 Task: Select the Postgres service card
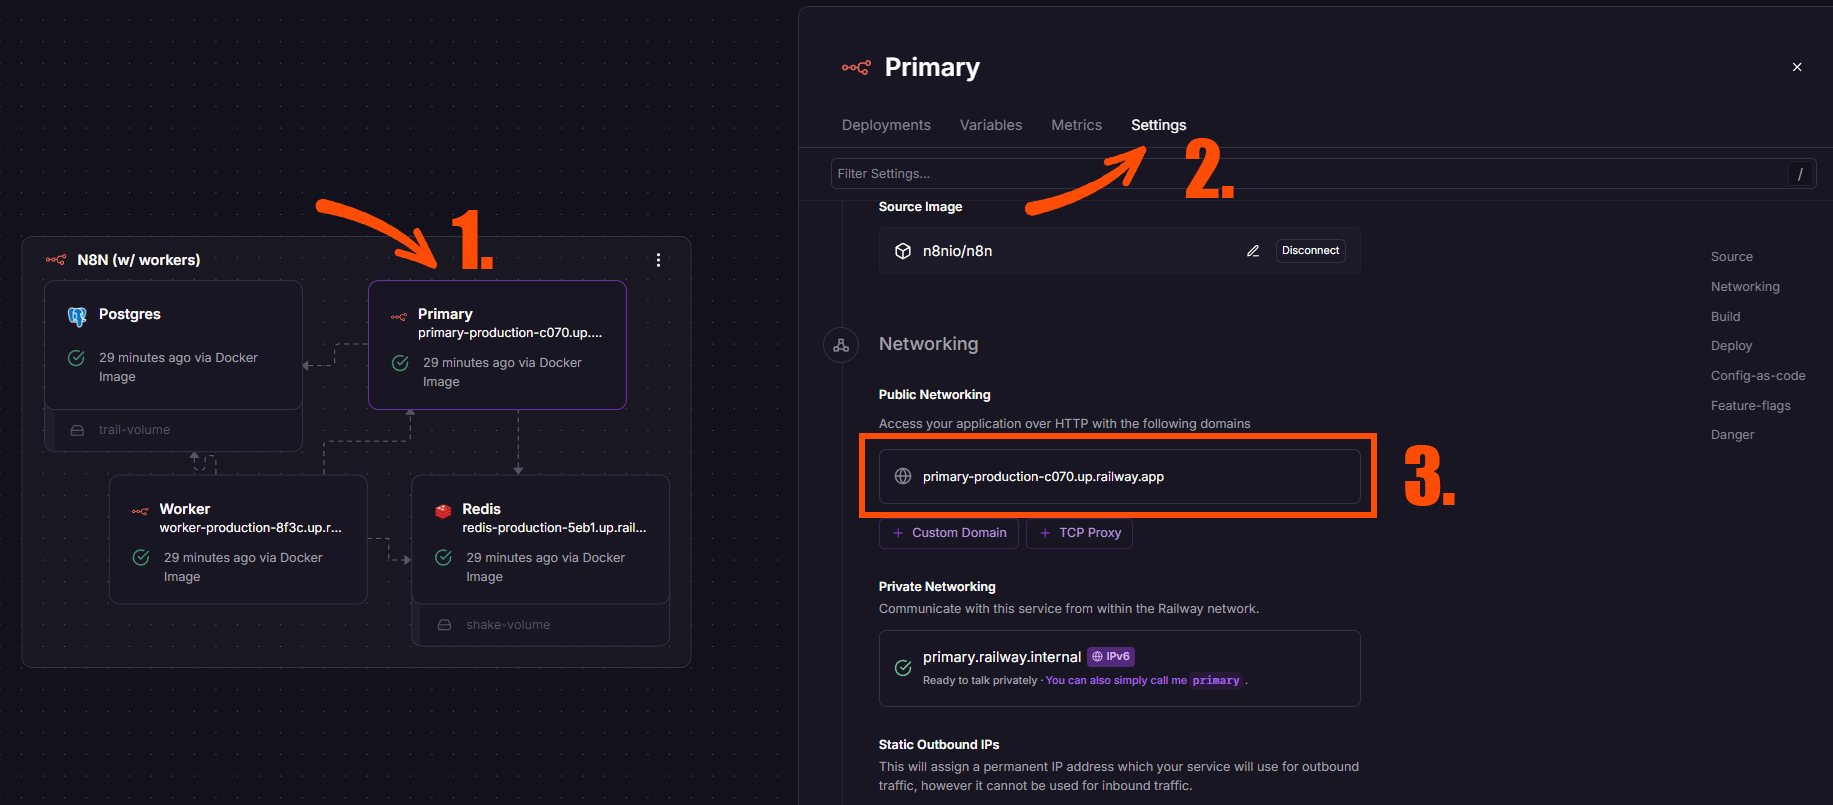click(173, 345)
